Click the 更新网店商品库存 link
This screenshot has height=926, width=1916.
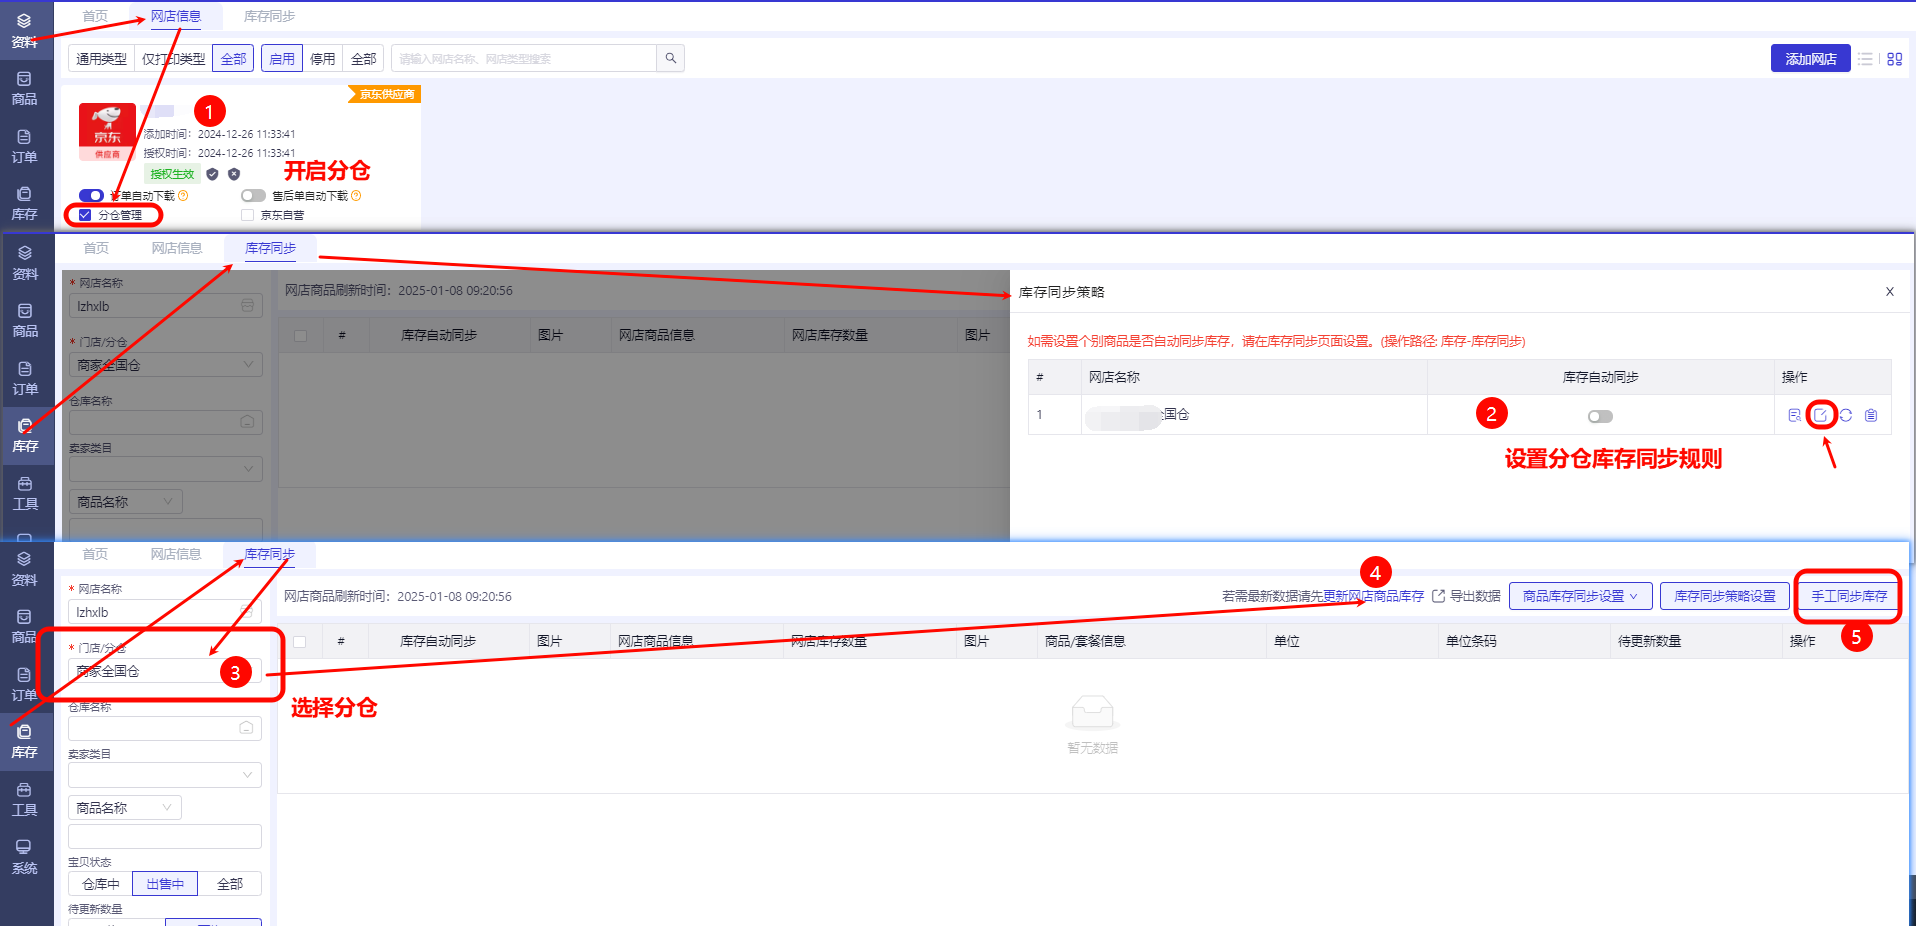point(1373,596)
